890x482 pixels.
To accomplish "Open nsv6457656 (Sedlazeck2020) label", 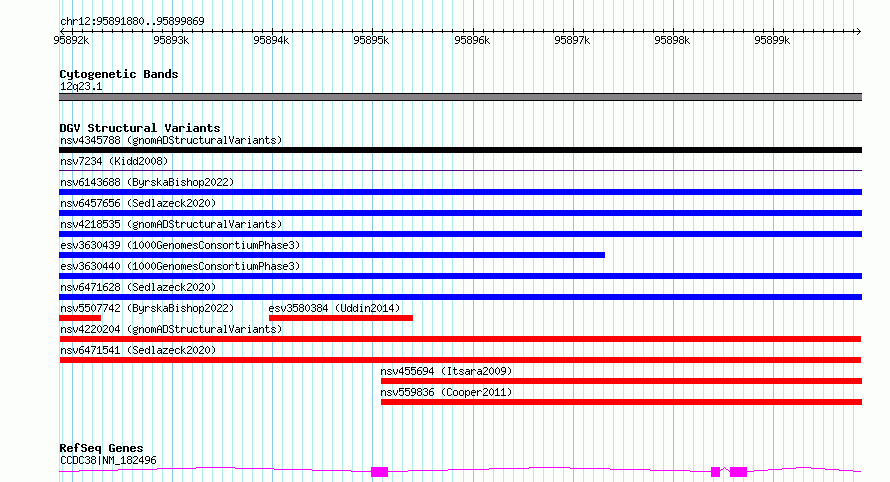I will point(138,203).
